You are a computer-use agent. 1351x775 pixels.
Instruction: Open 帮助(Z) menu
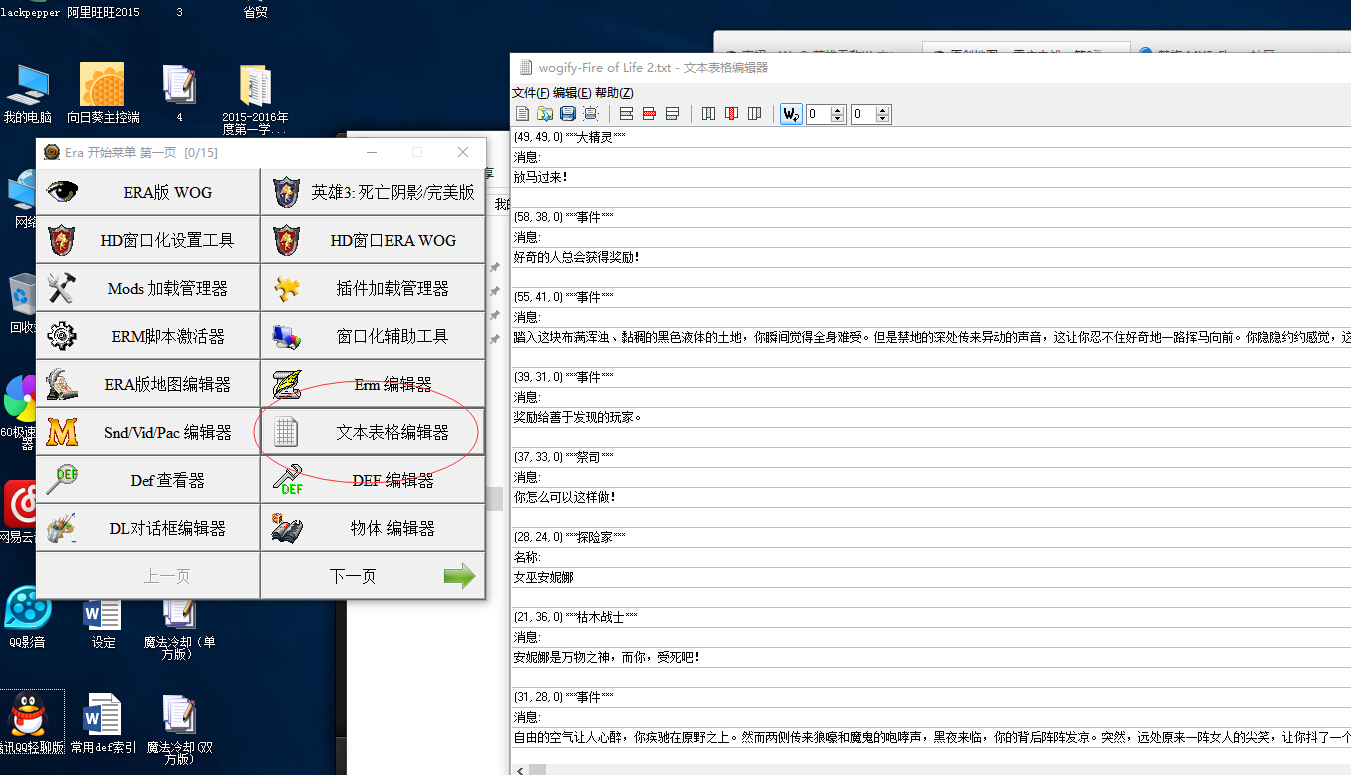pos(614,93)
